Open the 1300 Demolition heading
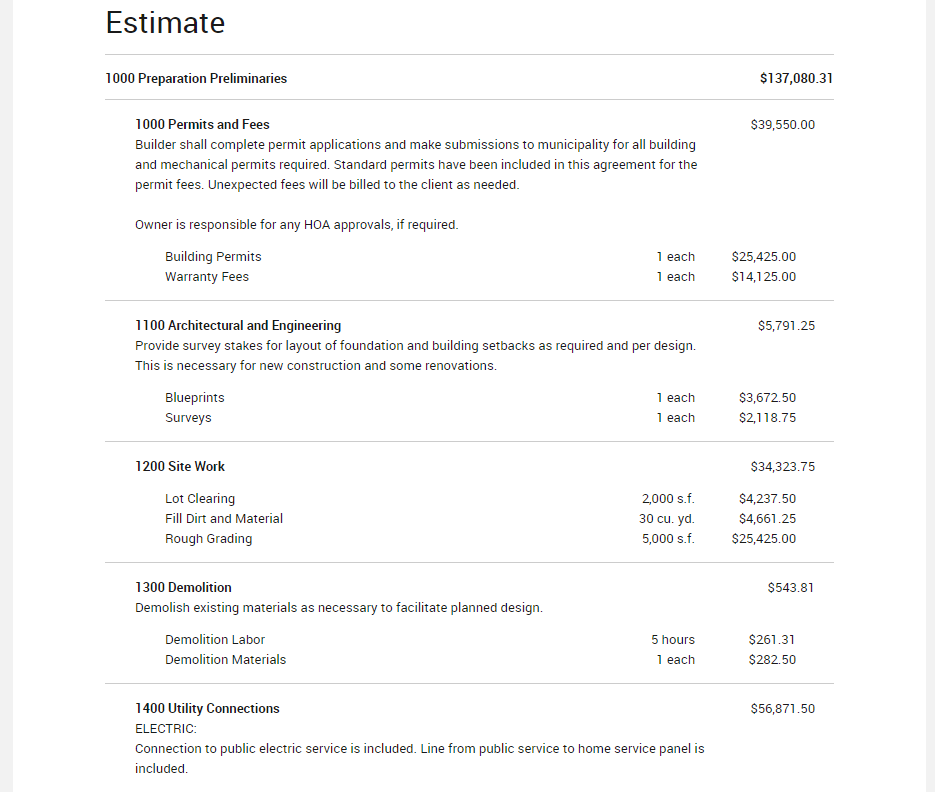Screen dimensions: 935x792 point(183,588)
